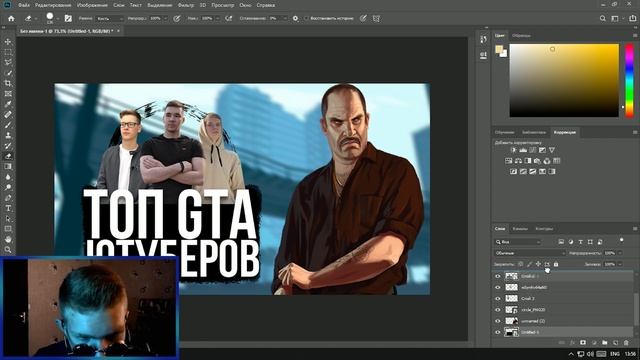Toggle lock transparent pixels
Screen dimensions: 640x360
(520, 264)
